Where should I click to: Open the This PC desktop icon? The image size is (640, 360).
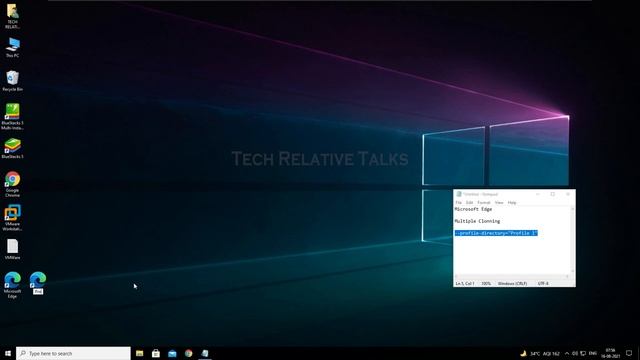pyautogui.click(x=12, y=47)
